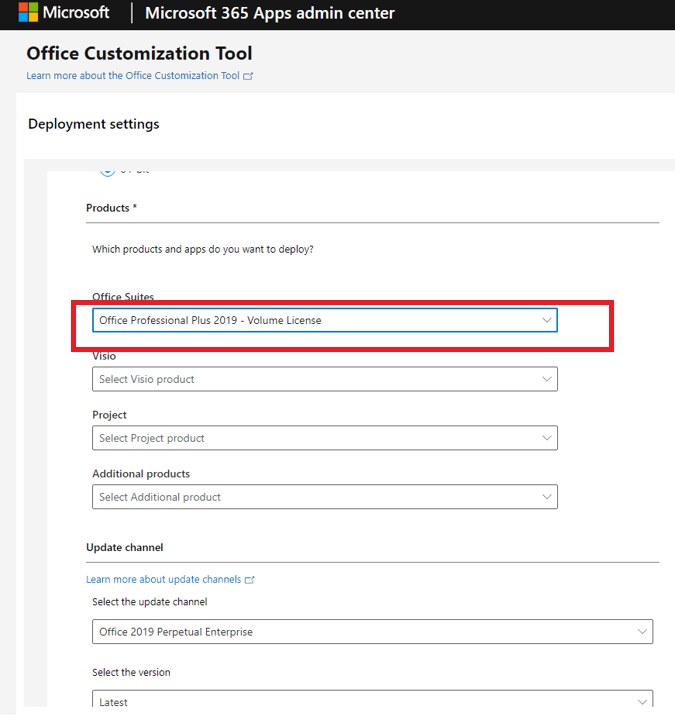Click the Products section heading
This screenshot has width=675, height=720.
[111, 208]
